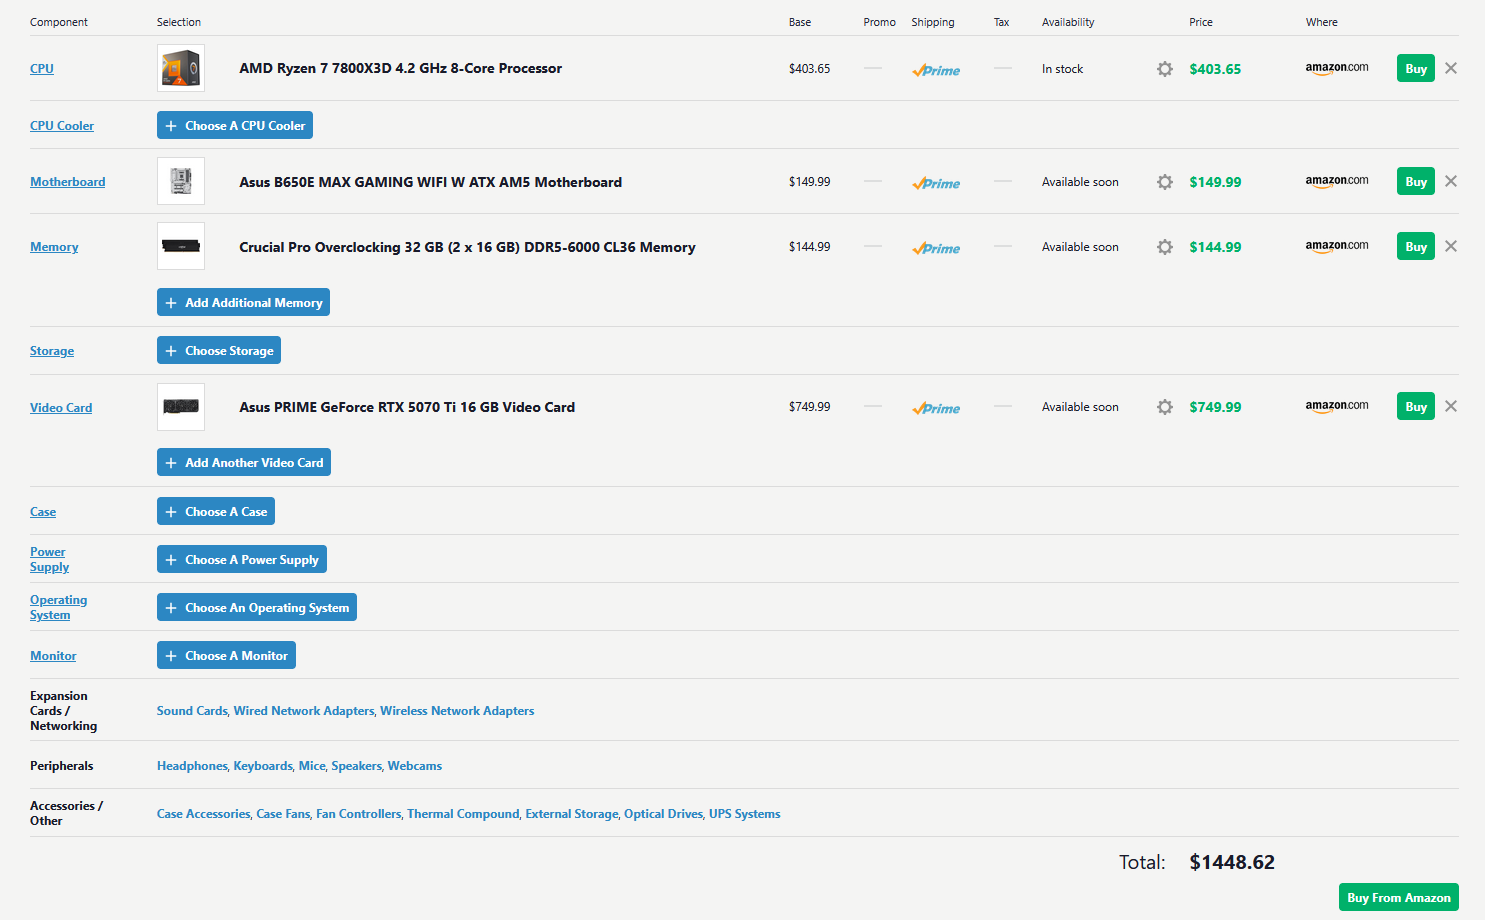
Task: Click Add Additional Memory
Action: [243, 302]
